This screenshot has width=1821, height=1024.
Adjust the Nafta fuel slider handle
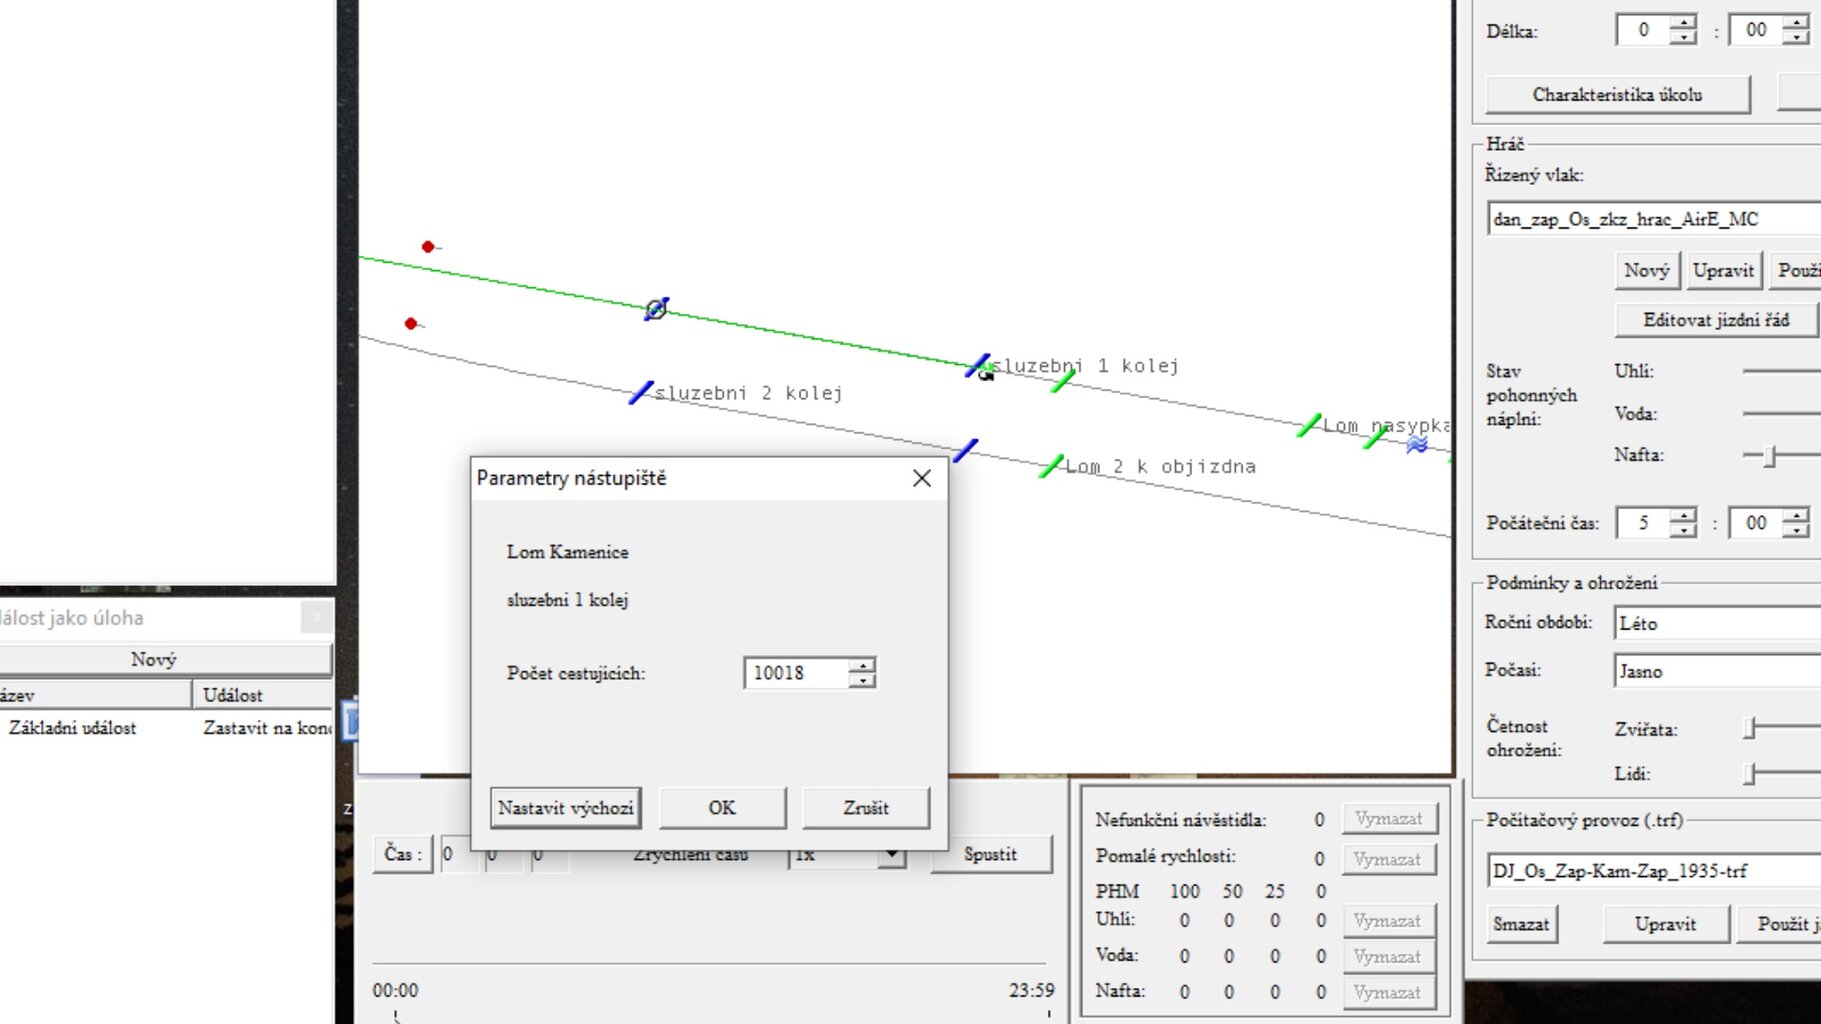1770,456
